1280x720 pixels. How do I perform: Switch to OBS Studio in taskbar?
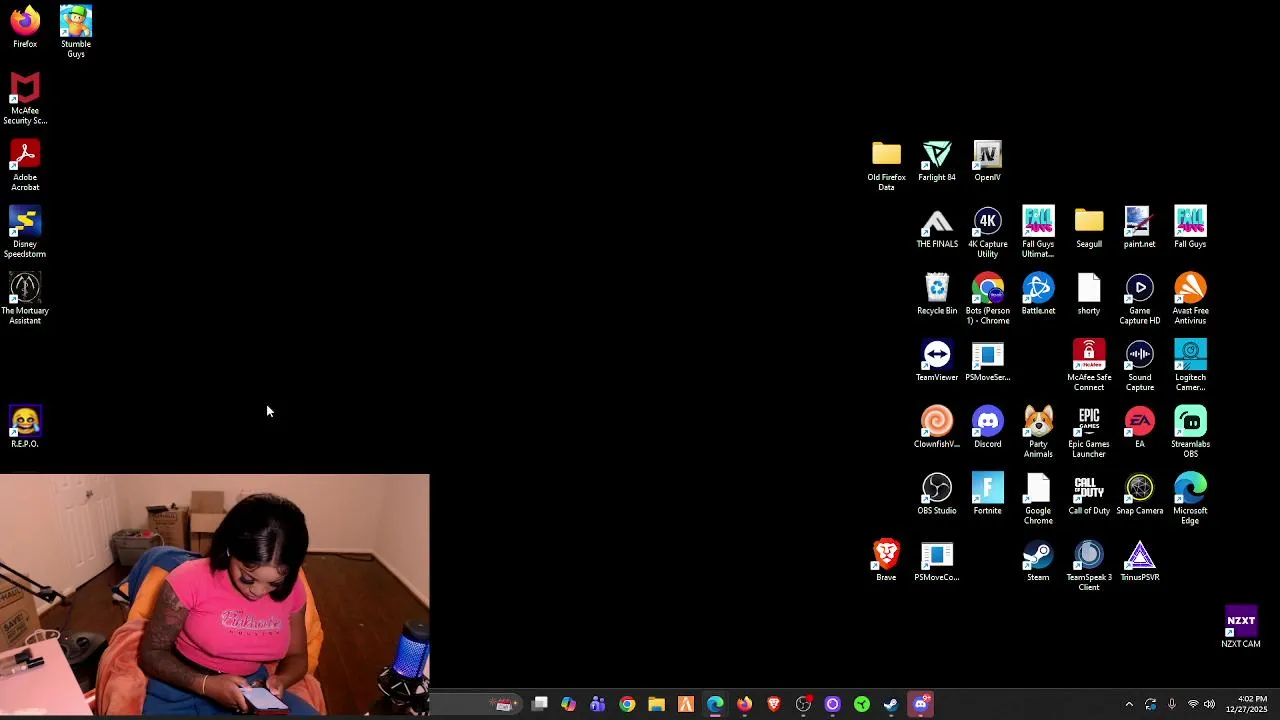[x=803, y=704]
